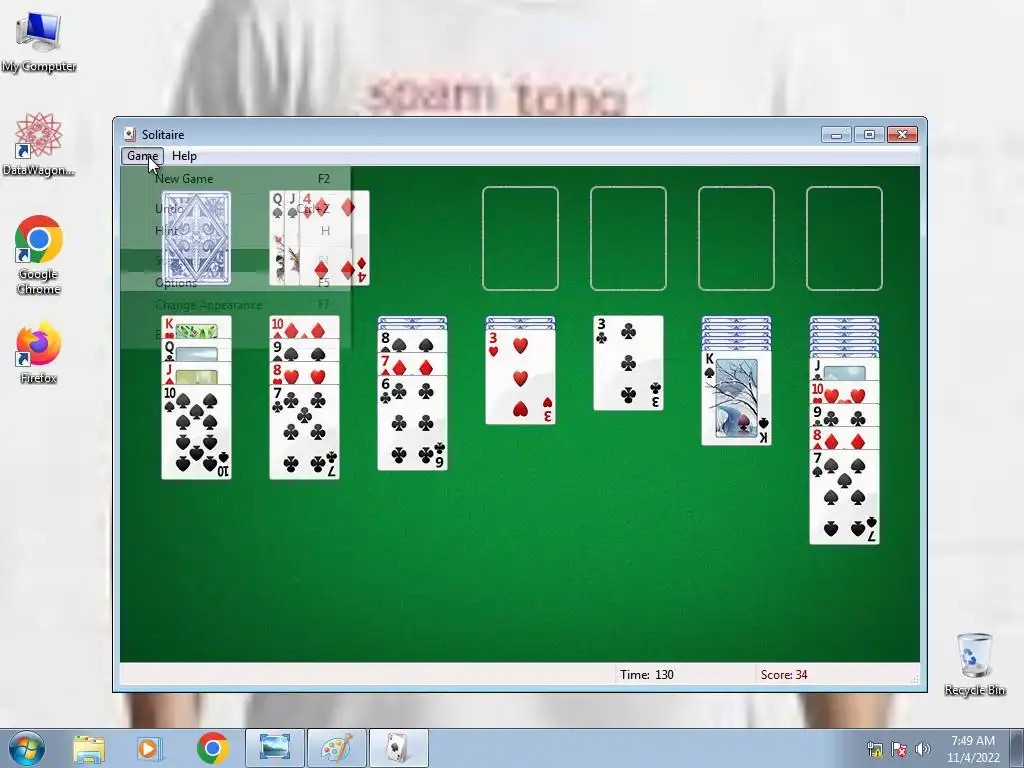The image size is (1024, 768).
Task: Click the 6 of clubs card
Action: [x=412, y=423]
